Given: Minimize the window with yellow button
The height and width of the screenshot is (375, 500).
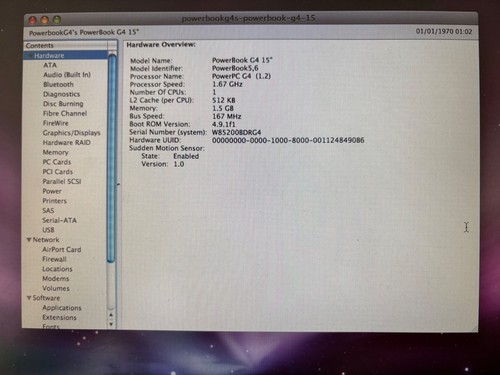Looking at the screenshot, I should [x=45, y=20].
